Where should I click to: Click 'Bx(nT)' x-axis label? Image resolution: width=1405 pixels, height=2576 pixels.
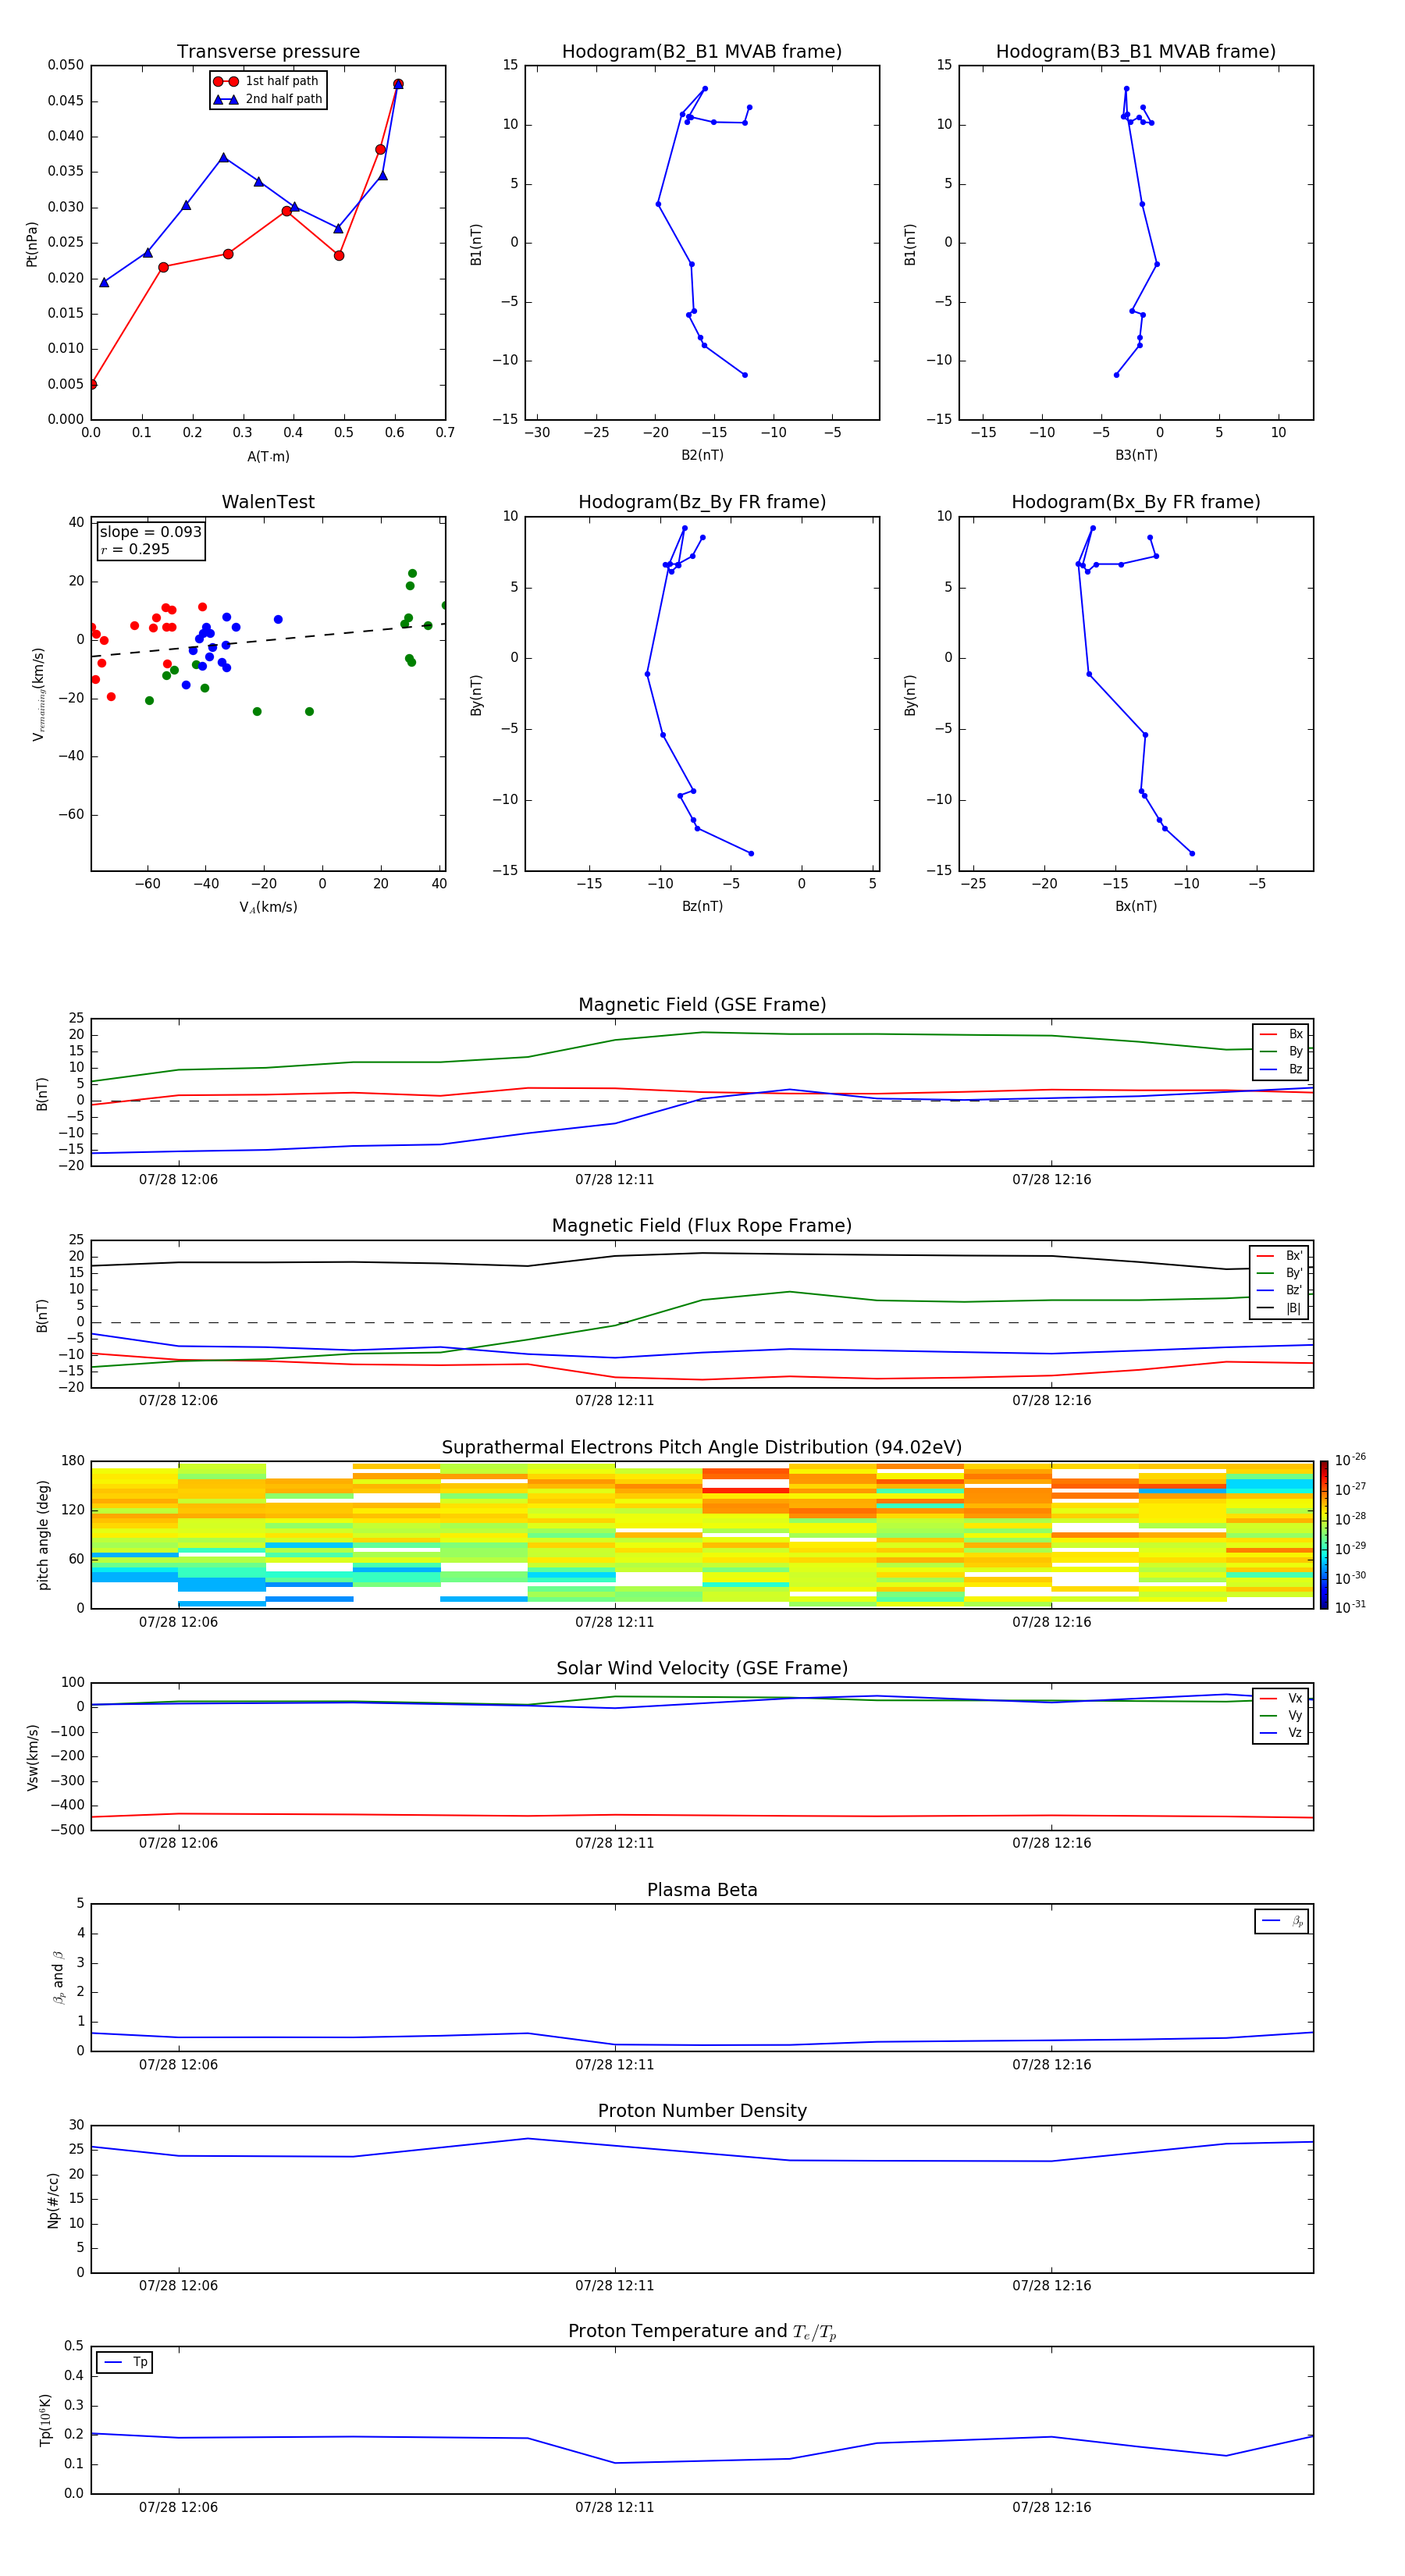click(x=1136, y=907)
